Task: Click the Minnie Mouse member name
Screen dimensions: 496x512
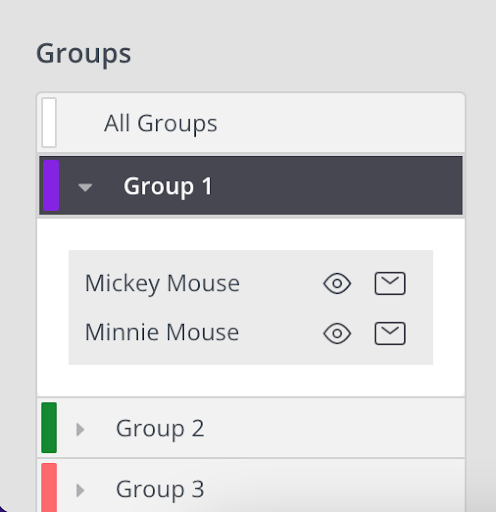Action: [x=162, y=332]
